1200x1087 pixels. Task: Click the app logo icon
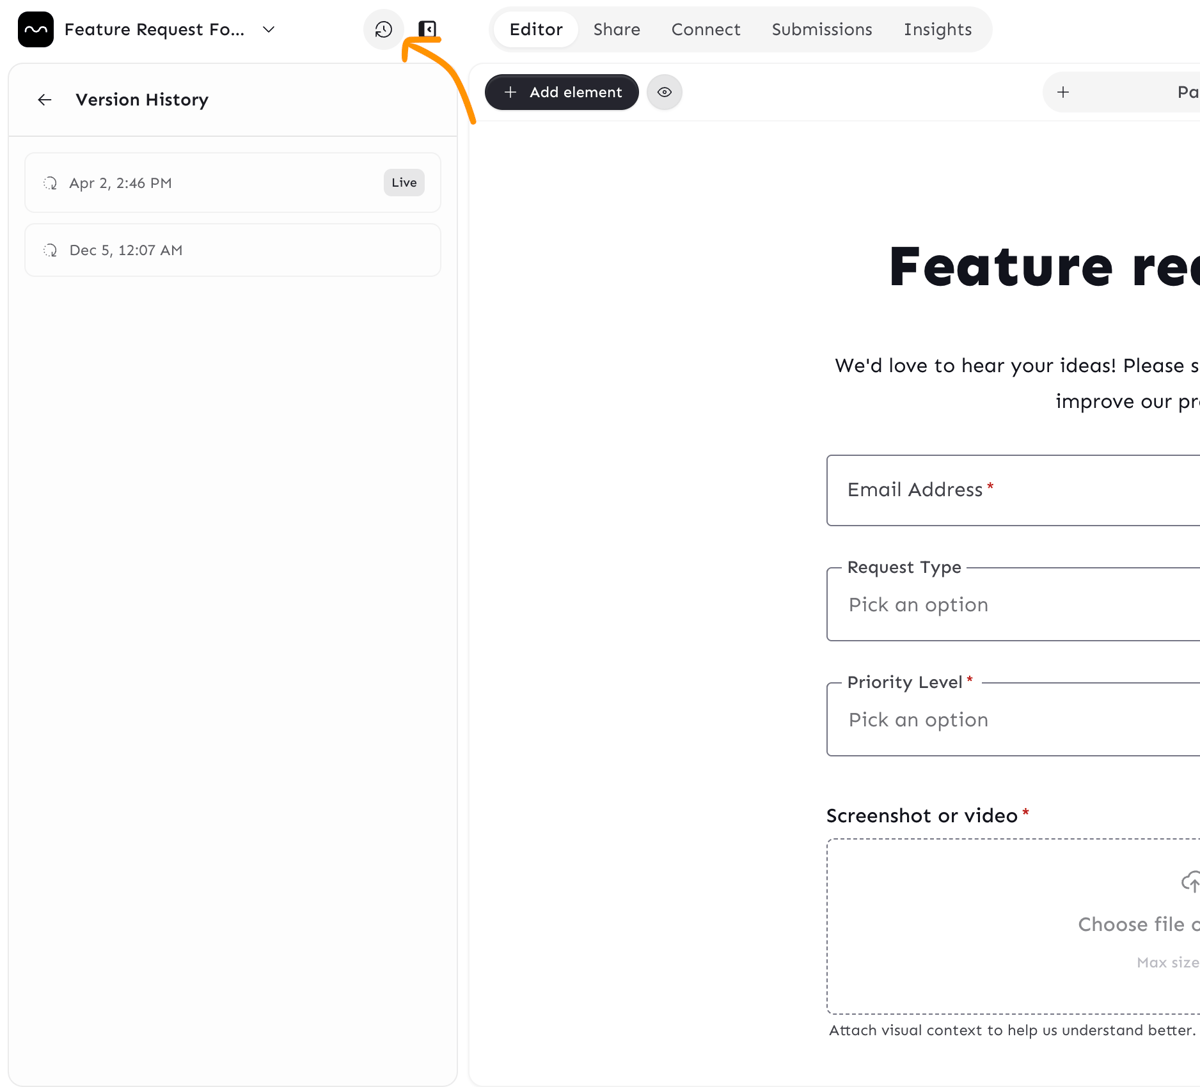pyautogui.click(x=36, y=30)
